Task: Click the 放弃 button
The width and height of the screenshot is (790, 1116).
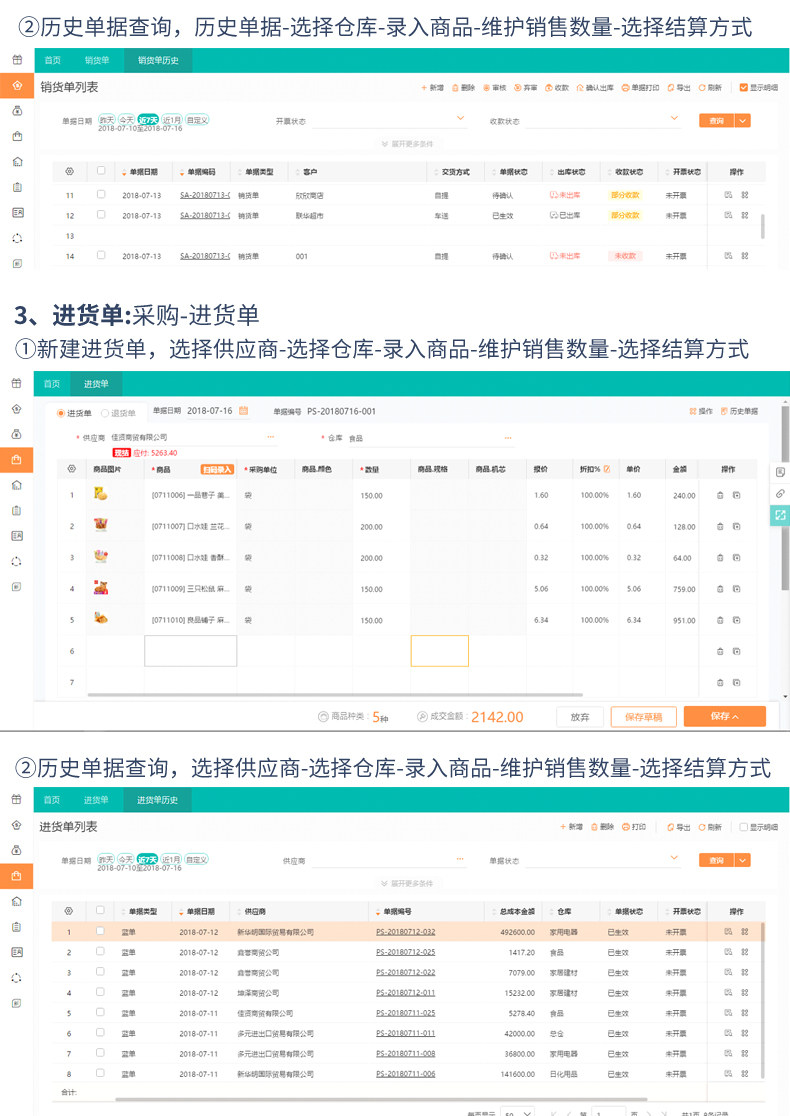Action: (580, 717)
